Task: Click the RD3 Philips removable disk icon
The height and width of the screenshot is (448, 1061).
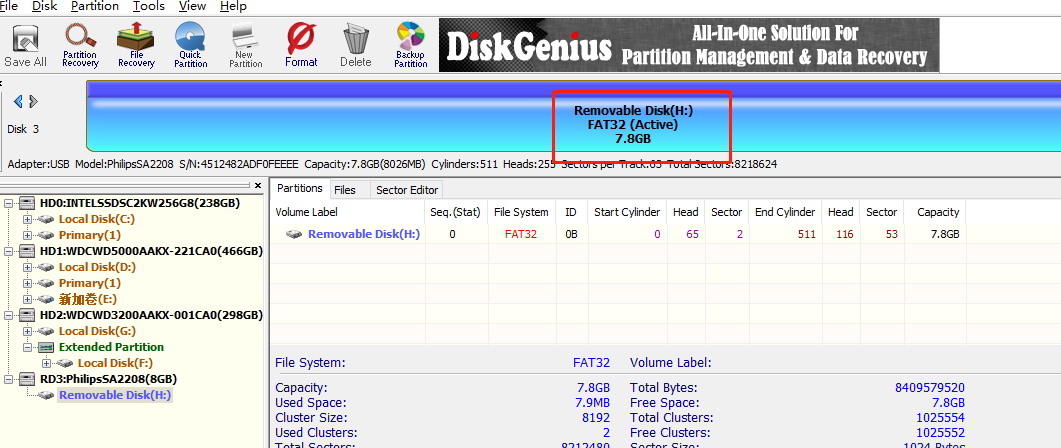Action: 28,379
